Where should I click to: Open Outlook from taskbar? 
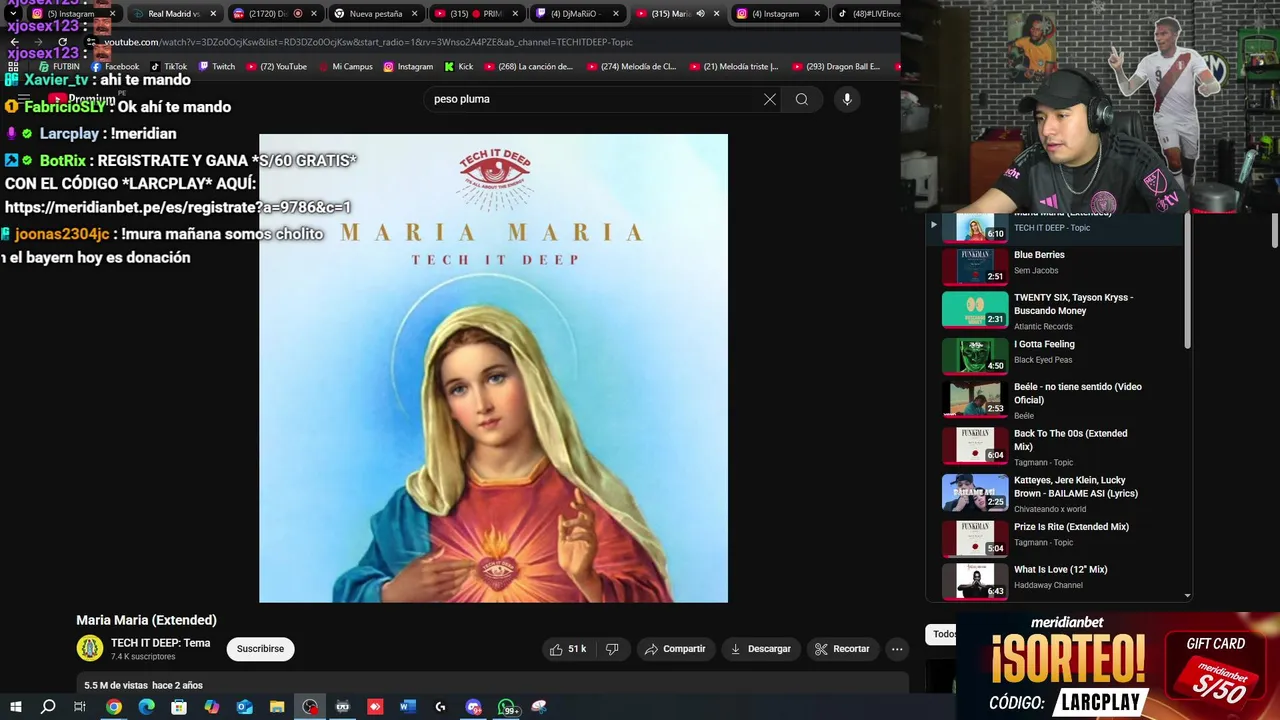point(244,707)
